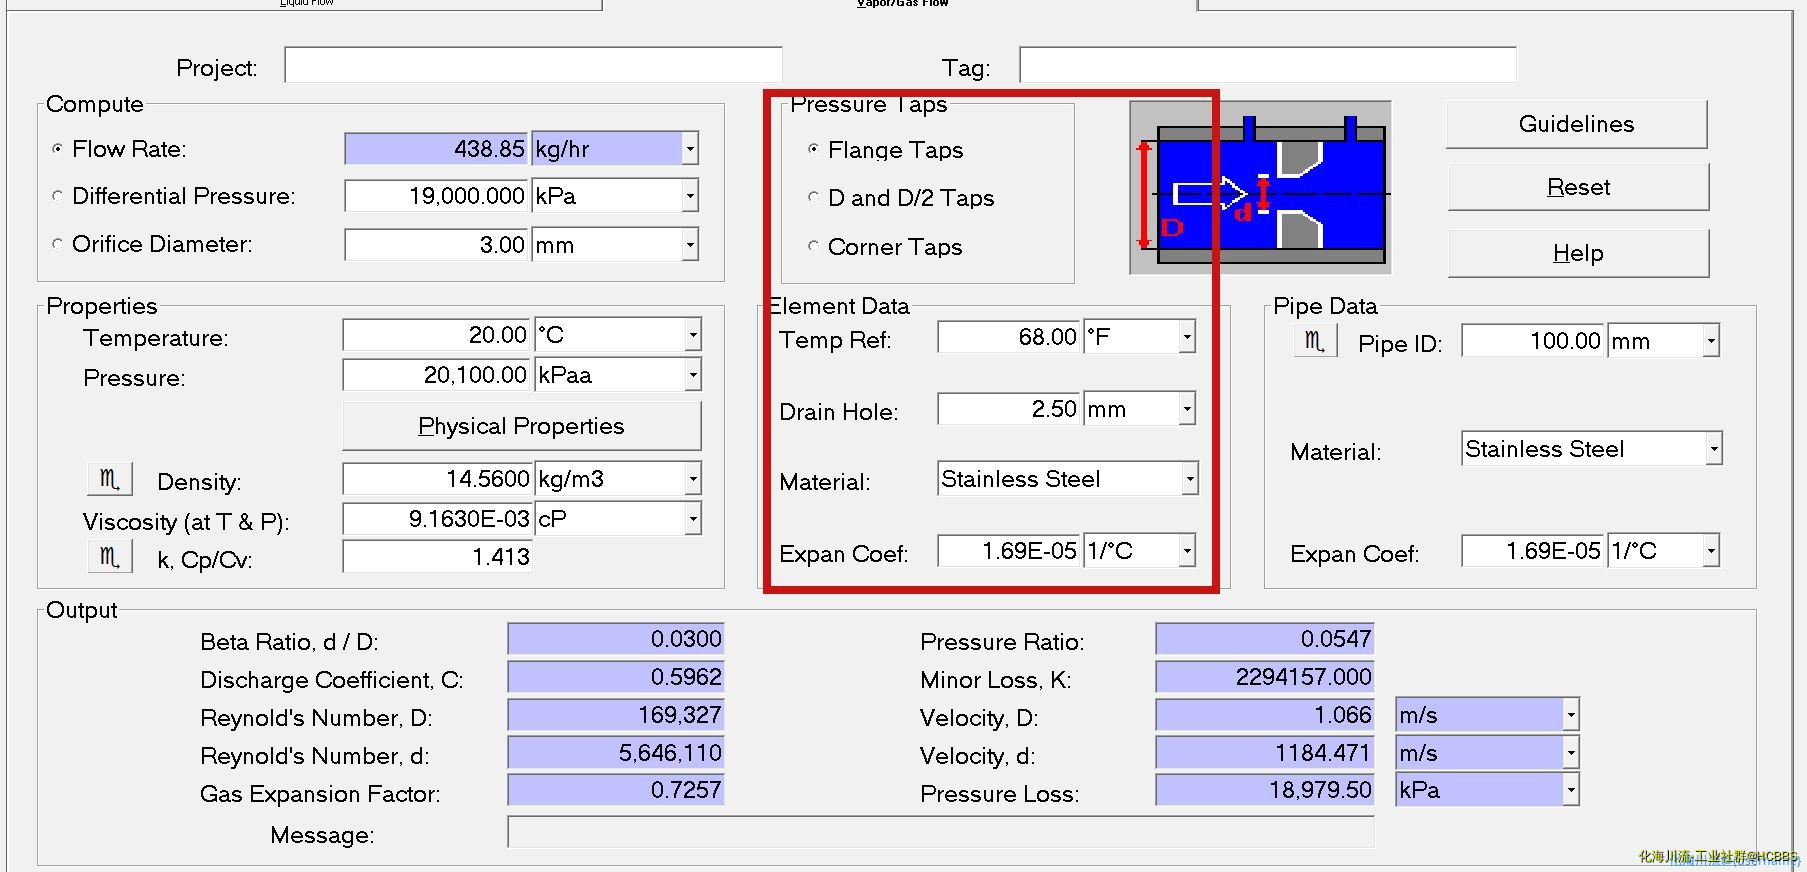Select the Orifice Diameter compute option

tap(57, 244)
